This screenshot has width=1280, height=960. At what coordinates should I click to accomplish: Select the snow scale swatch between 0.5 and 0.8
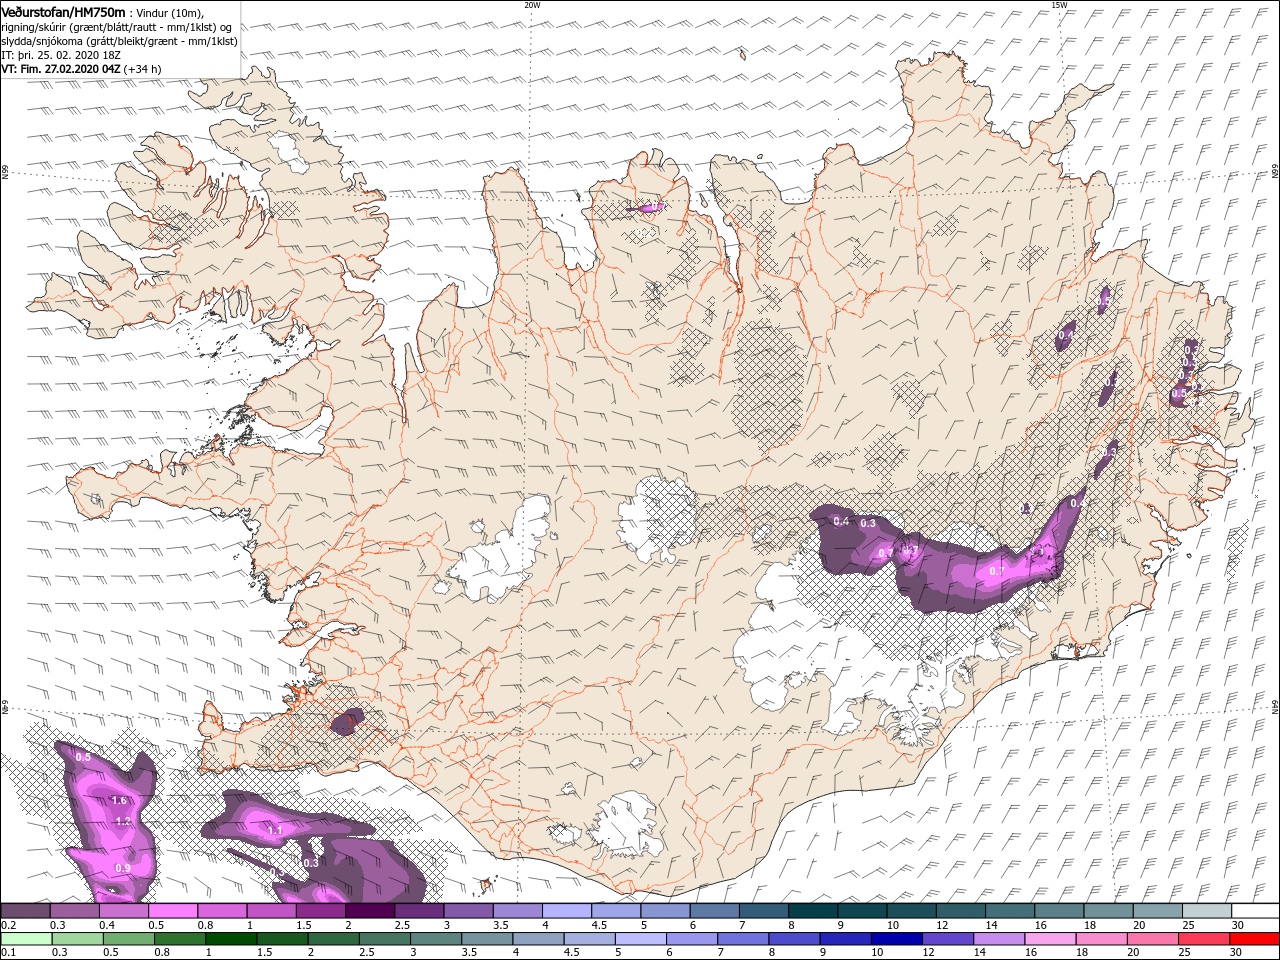click(x=172, y=910)
